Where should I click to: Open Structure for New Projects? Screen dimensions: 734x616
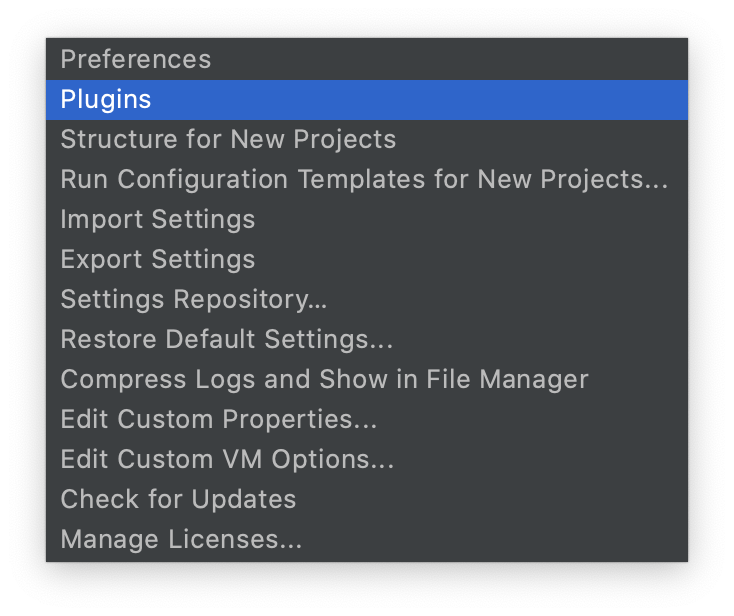pyautogui.click(x=228, y=139)
